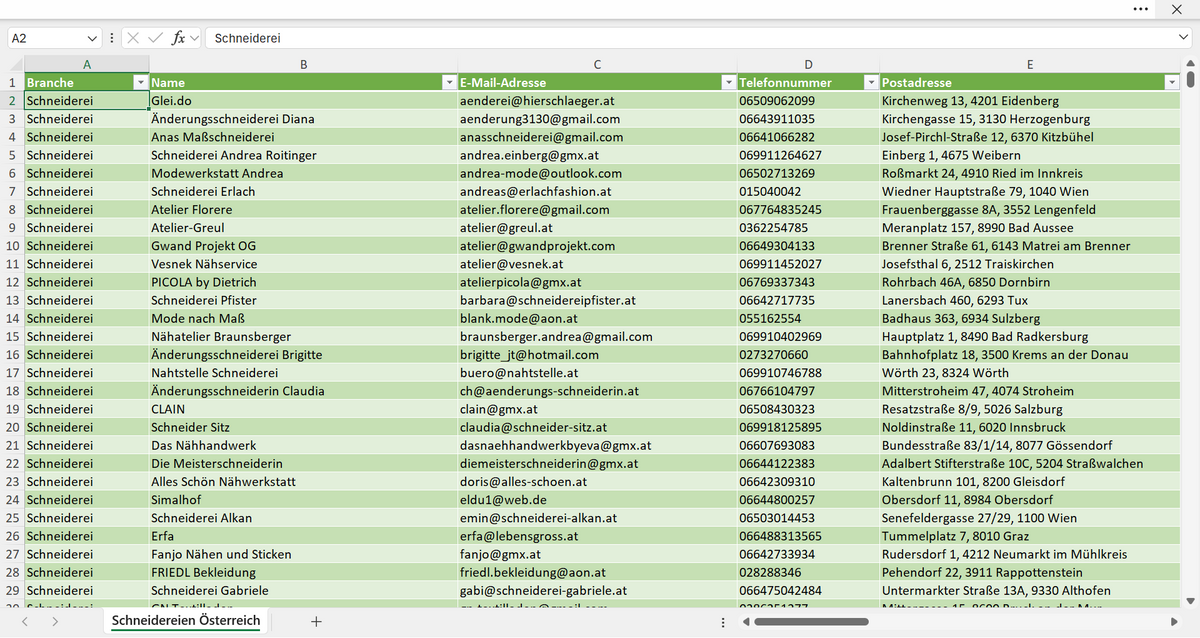The height and width of the screenshot is (638, 1200).
Task: Select row 10 by its row number
Action: coord(12,246)
